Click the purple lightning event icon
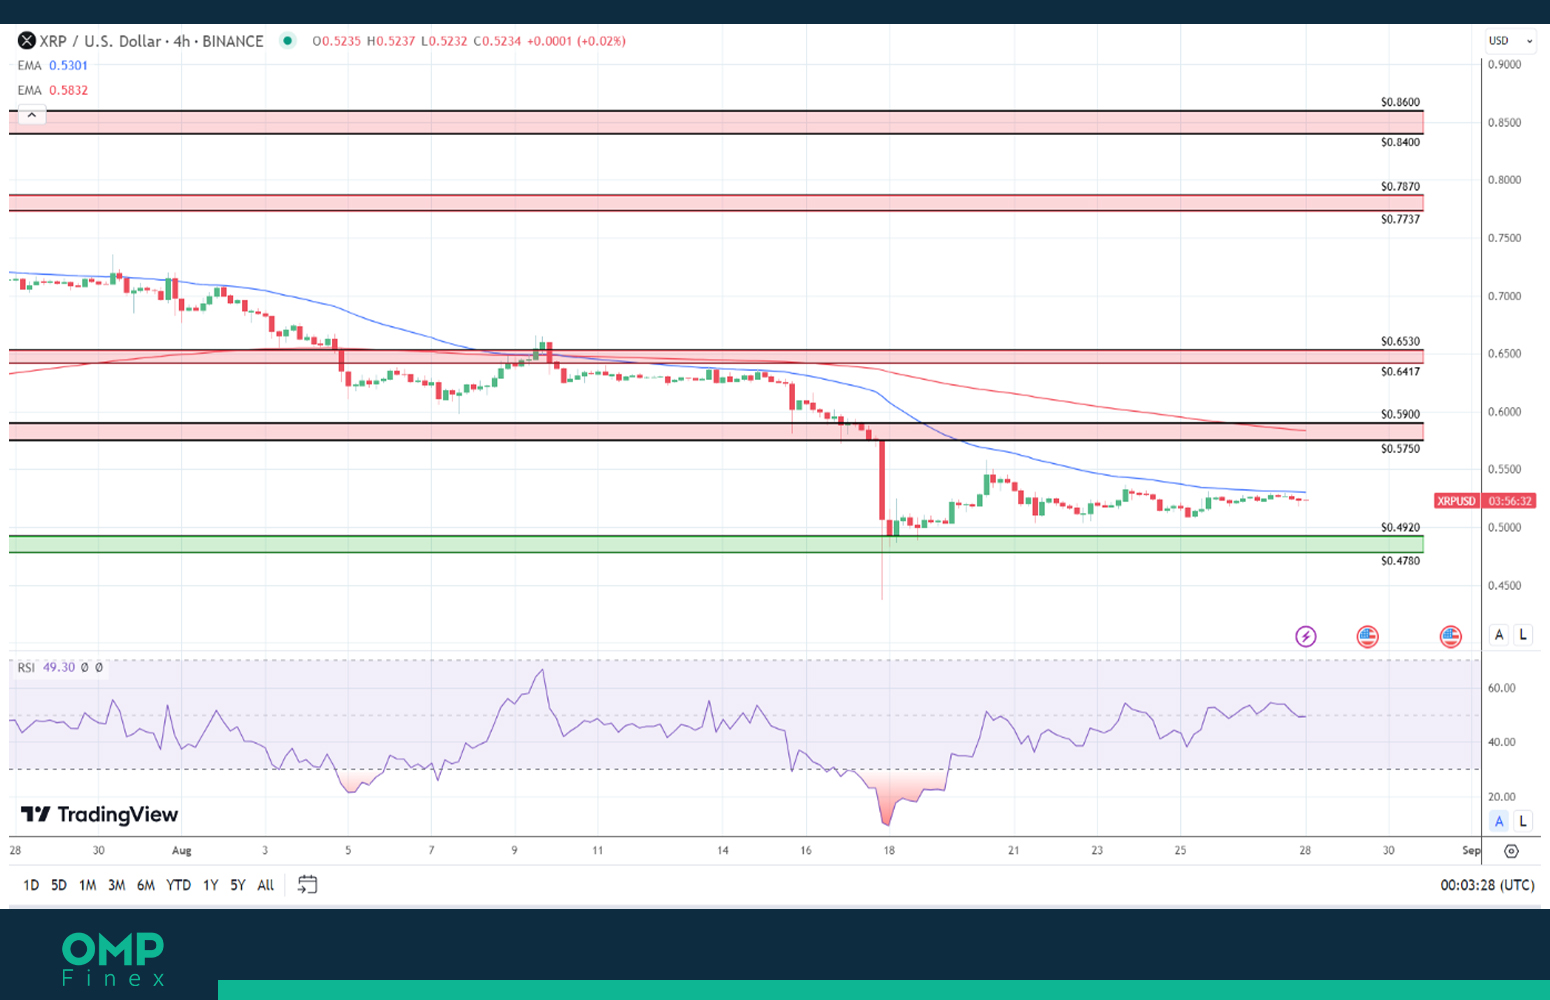 (x=1306, y=636)
